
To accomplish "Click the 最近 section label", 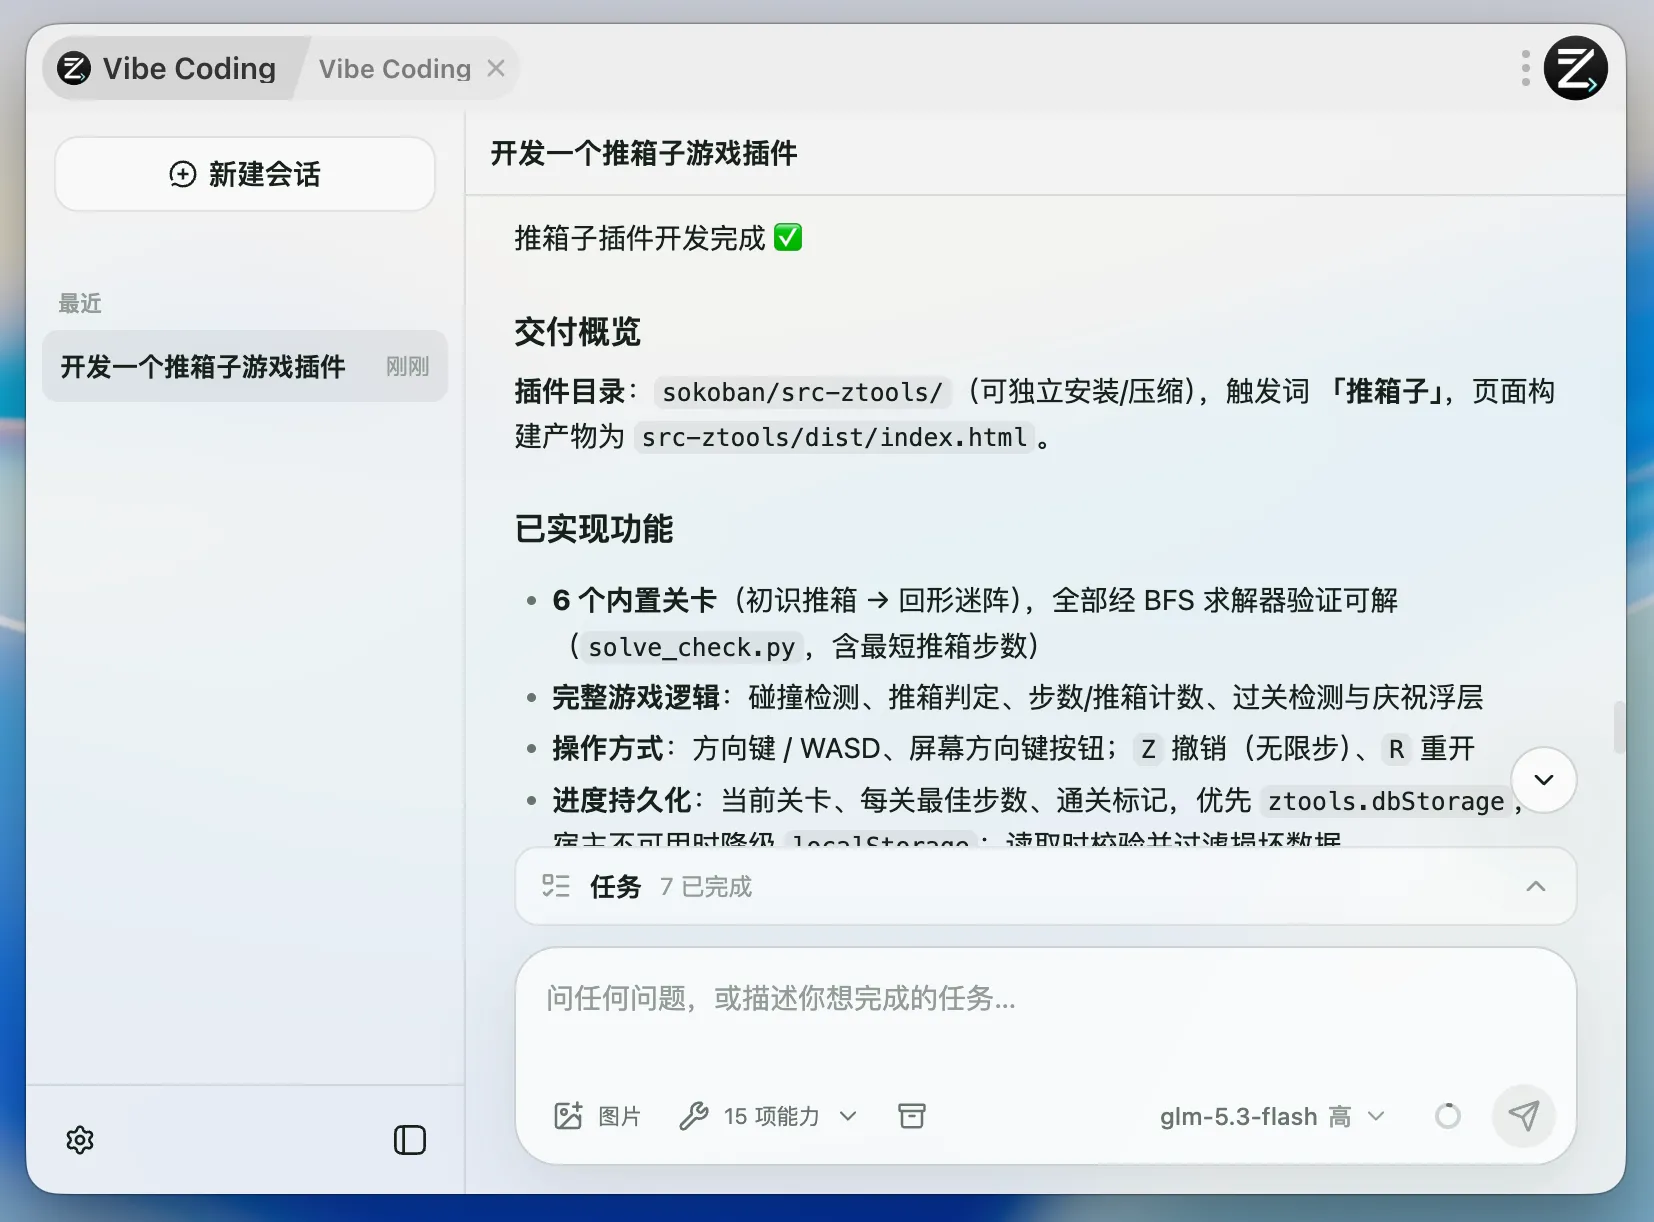I will point(80,303).
